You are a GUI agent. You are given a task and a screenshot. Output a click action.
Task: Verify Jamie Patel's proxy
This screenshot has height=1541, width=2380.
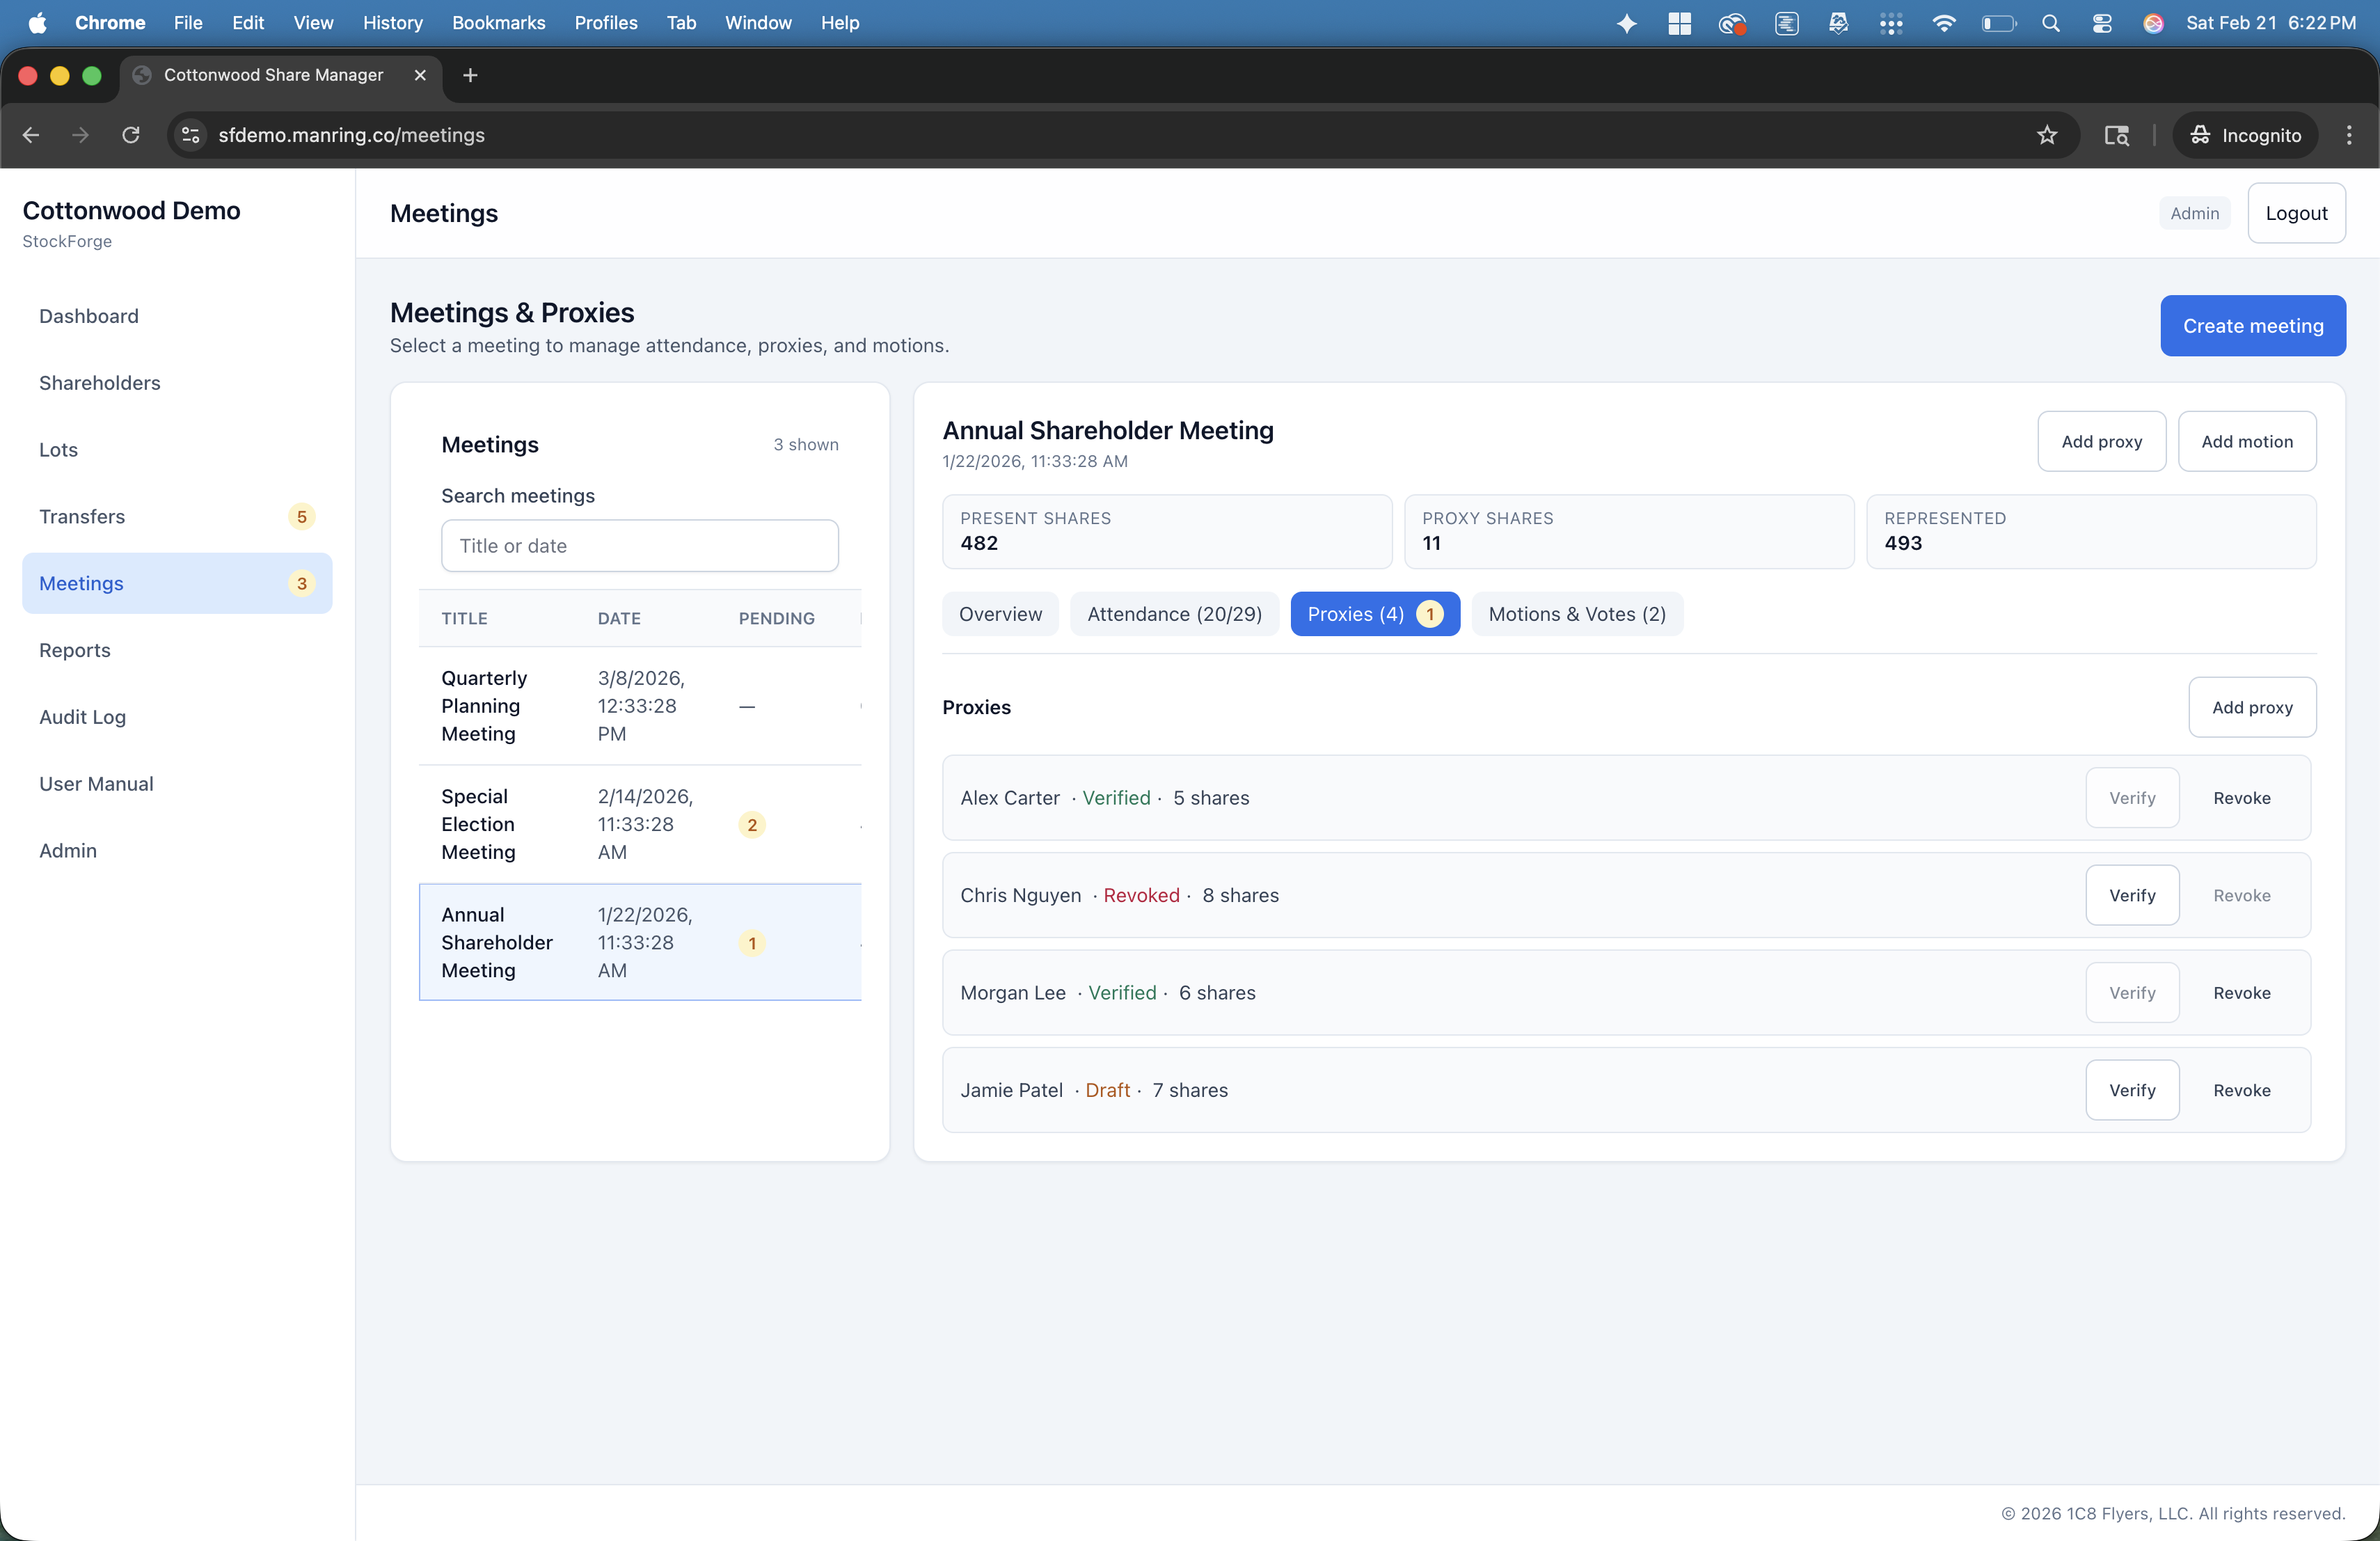tap(2132, 1090)
